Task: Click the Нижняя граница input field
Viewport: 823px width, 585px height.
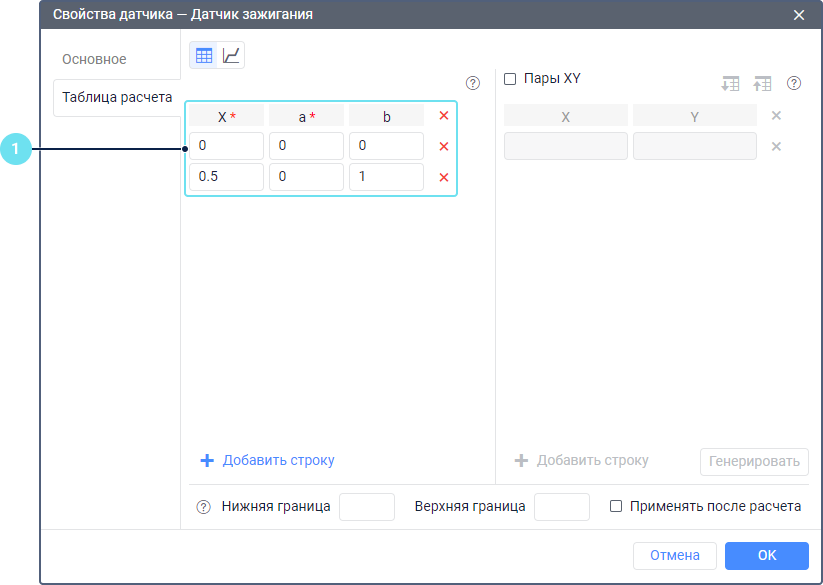Action: (x=367, y=507)
